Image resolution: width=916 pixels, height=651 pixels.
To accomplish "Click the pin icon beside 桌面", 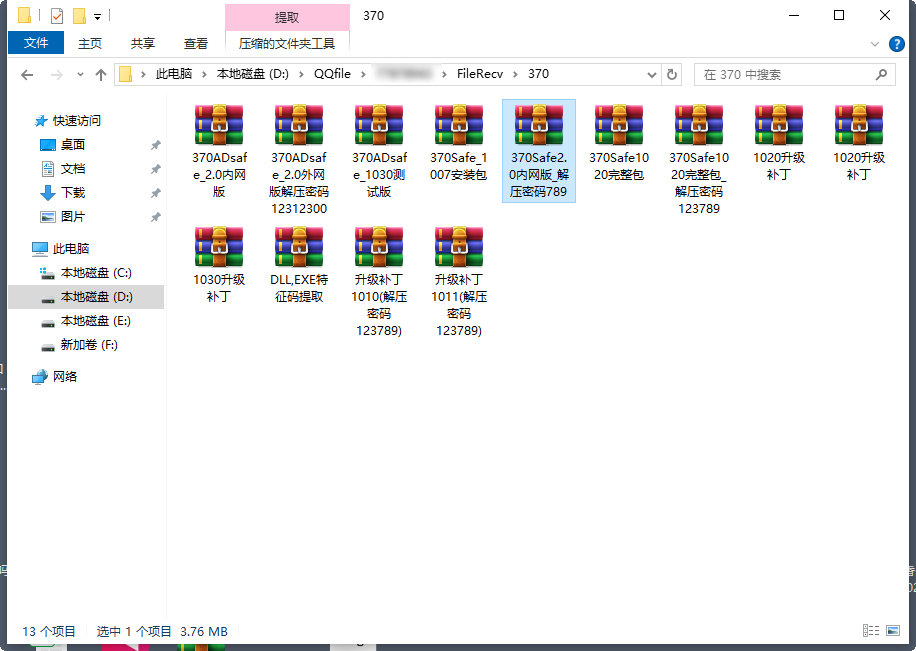I will click(155, 145).
